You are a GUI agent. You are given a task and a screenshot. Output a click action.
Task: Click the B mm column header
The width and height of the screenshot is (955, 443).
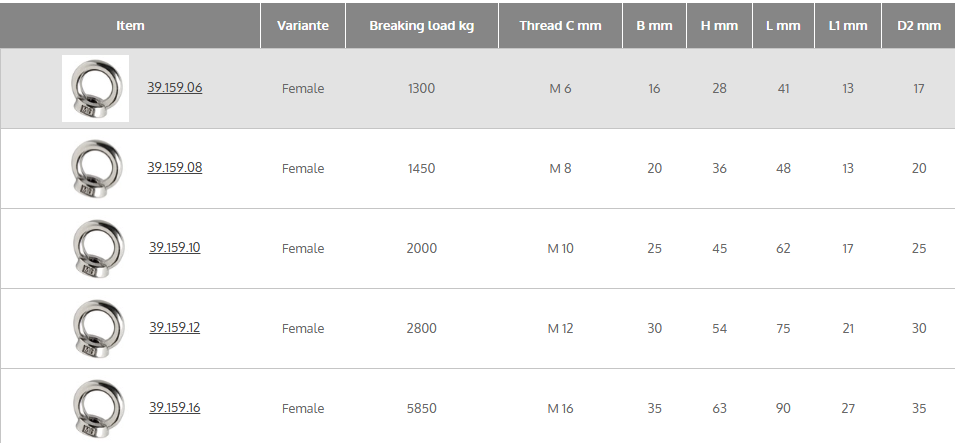[654, 25]
